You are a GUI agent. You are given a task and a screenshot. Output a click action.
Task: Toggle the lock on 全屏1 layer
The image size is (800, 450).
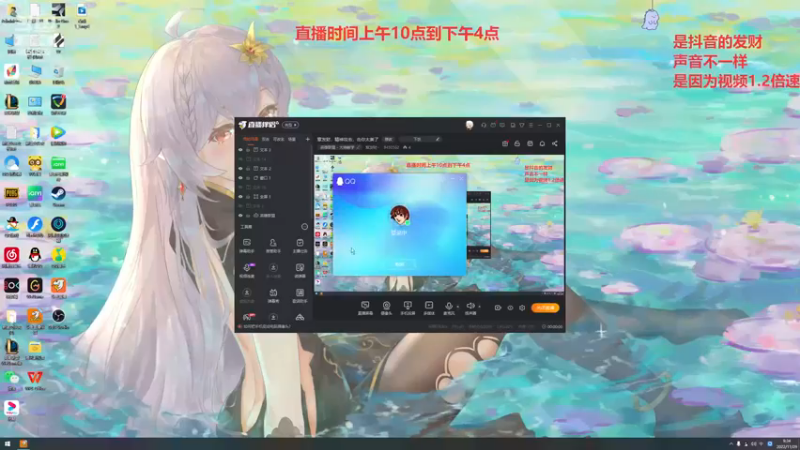tap(248, 196)
